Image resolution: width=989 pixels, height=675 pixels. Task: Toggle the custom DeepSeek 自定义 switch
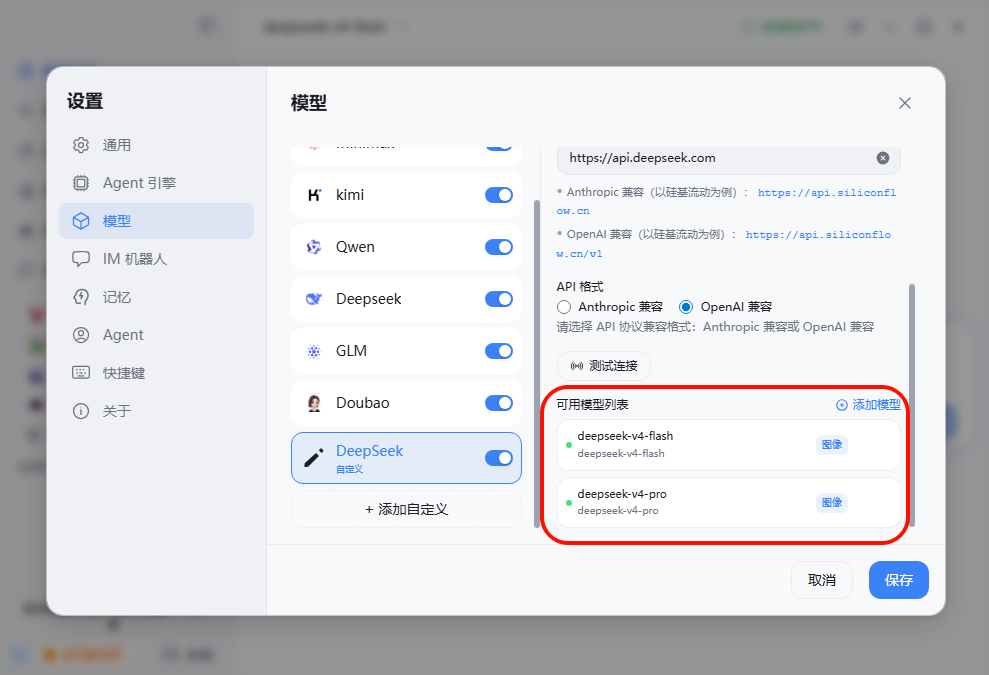coord(499,458)
